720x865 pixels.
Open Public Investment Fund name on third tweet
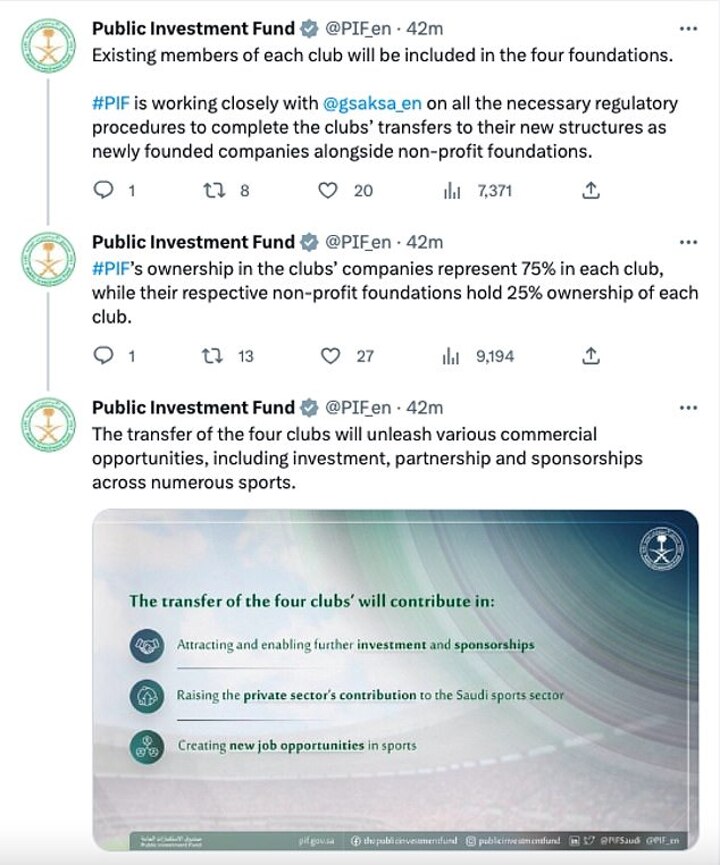193,407
